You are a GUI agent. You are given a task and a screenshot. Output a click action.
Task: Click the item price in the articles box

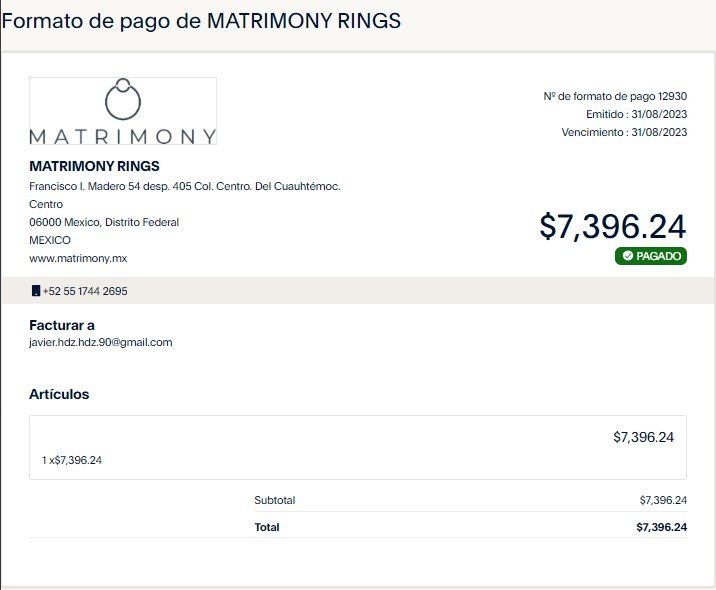[643, 437]
